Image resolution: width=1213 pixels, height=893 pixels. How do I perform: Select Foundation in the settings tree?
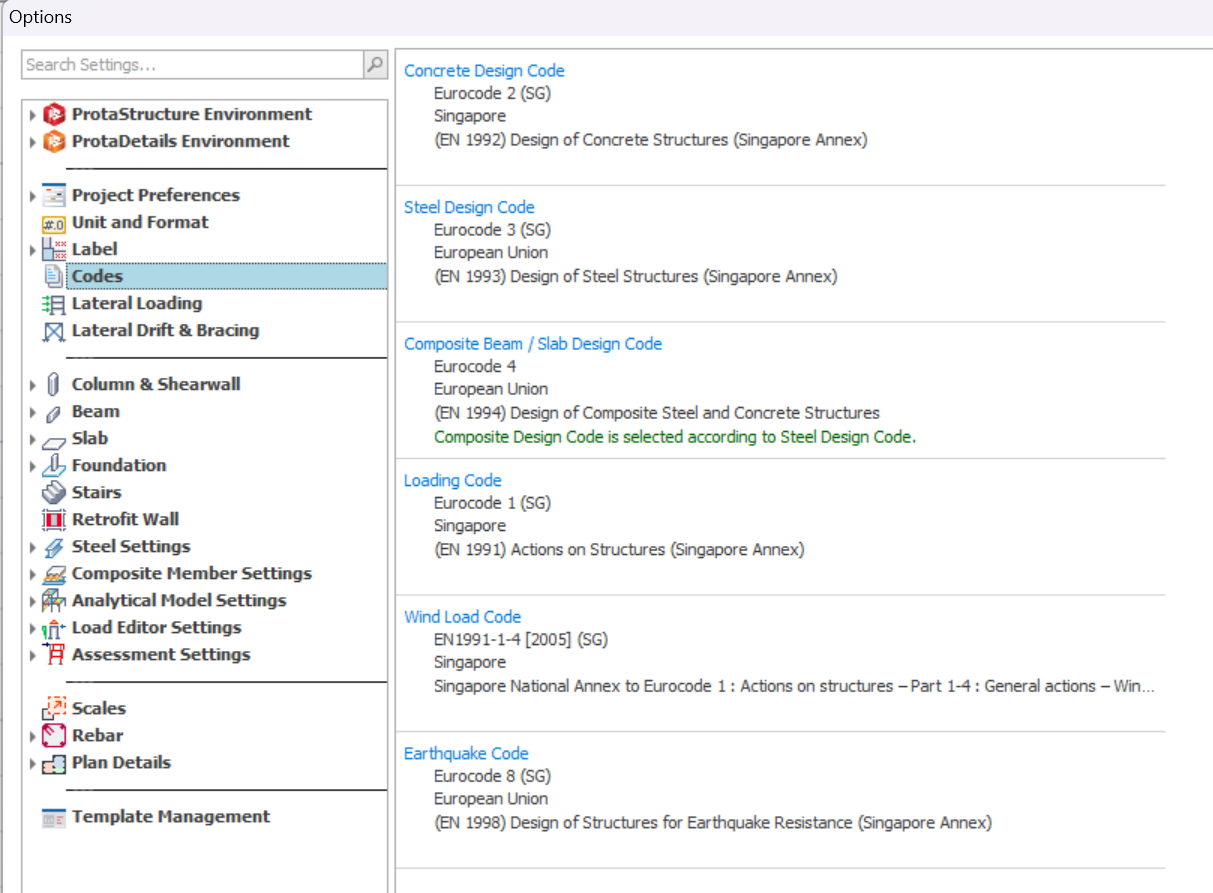point(118,465)
